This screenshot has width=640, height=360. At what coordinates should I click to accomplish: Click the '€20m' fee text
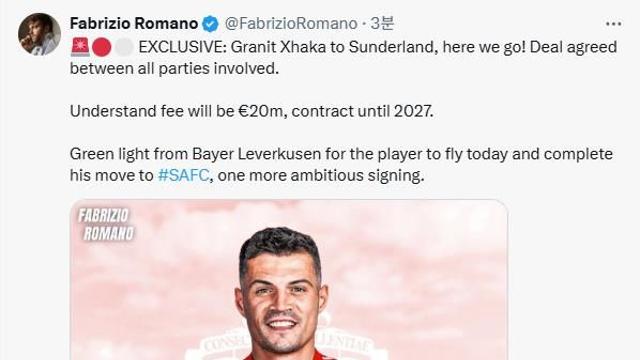point(260,111)
